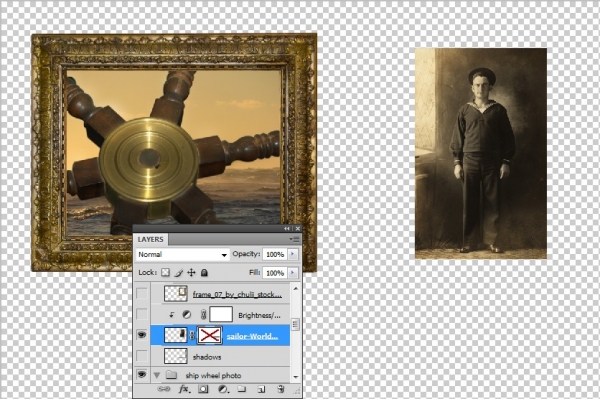
Task: Hide the sailor-World layer
Action: 142,335
